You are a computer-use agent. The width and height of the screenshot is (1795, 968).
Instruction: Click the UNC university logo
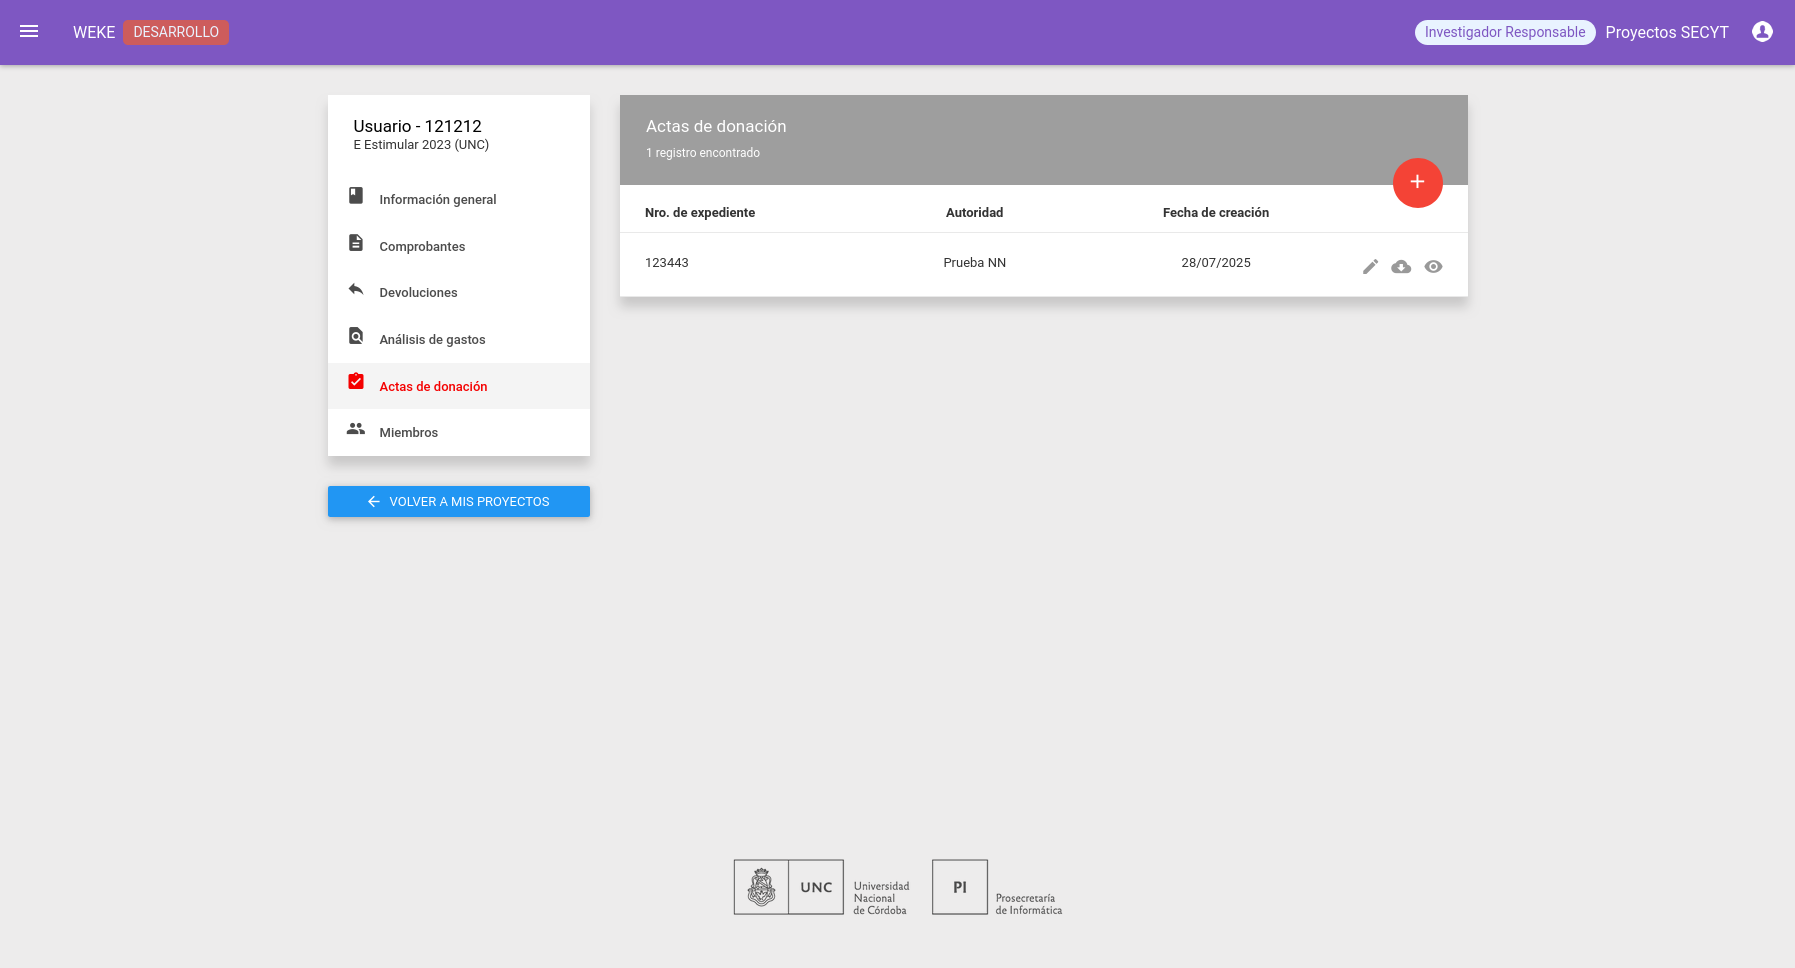821,887
